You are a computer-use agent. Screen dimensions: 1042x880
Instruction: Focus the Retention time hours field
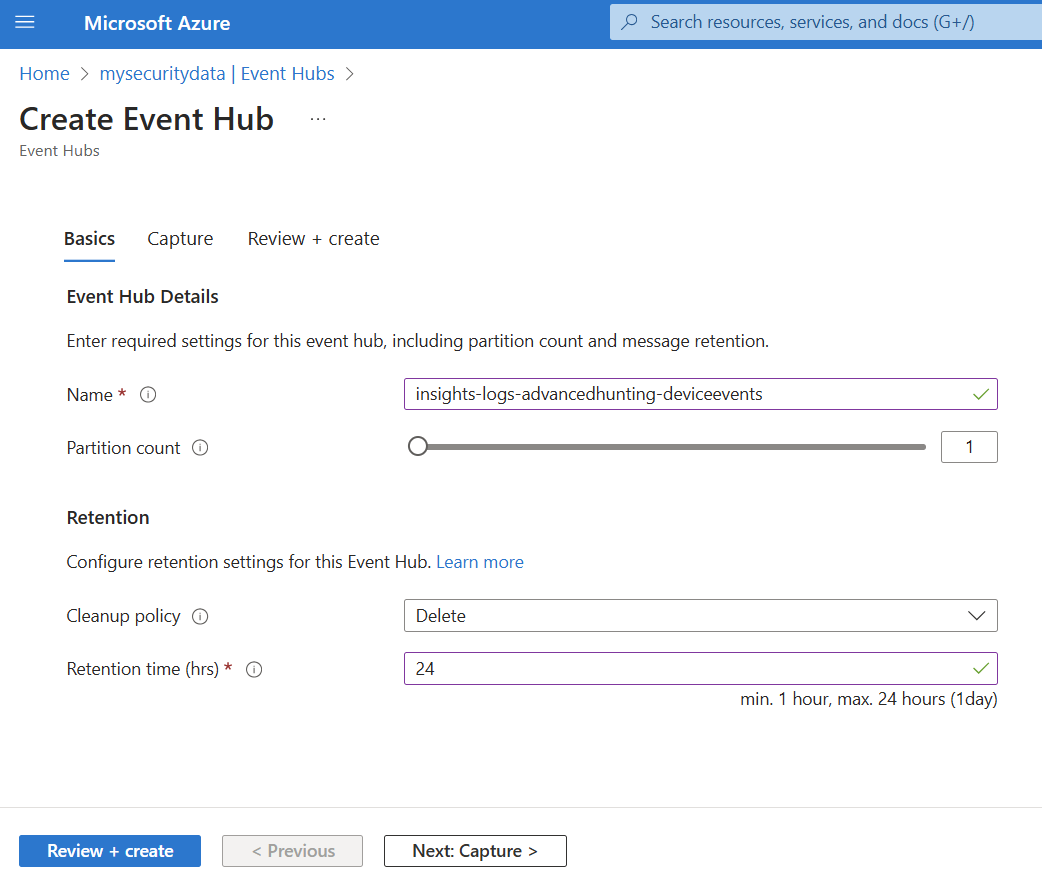pyautogui.click(x=700, y=669)
